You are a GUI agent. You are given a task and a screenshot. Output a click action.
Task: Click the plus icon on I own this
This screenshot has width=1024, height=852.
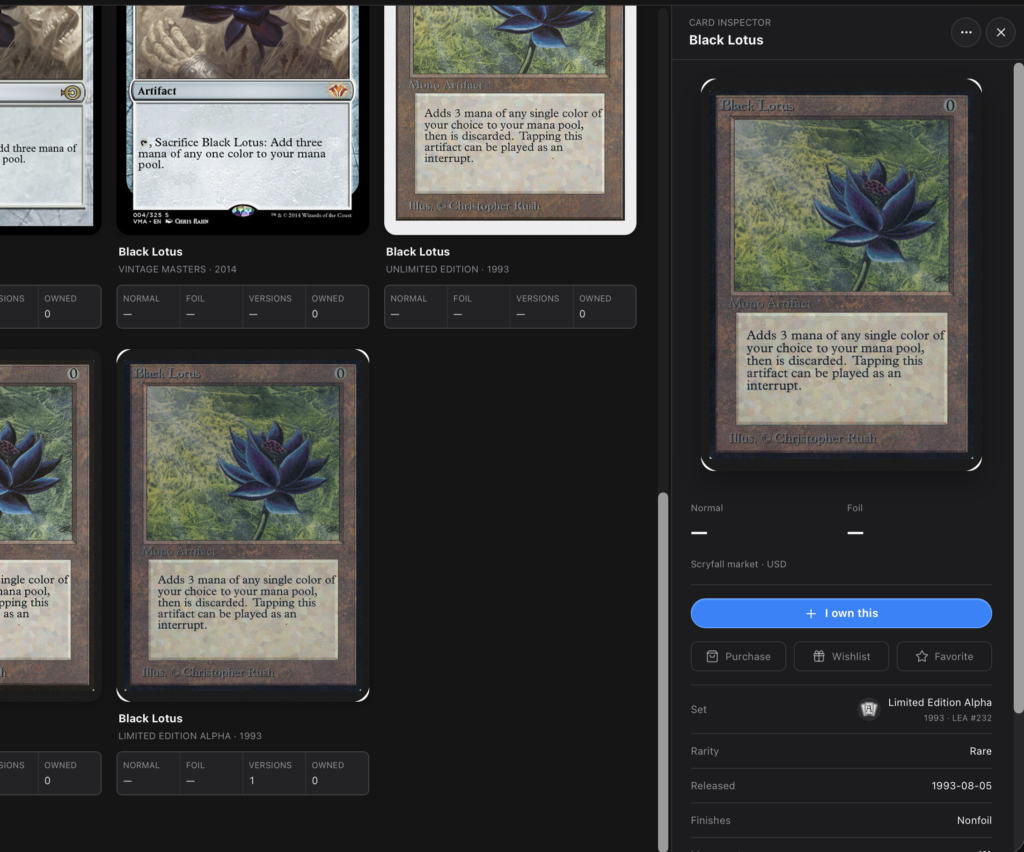[x=810, y=613]
